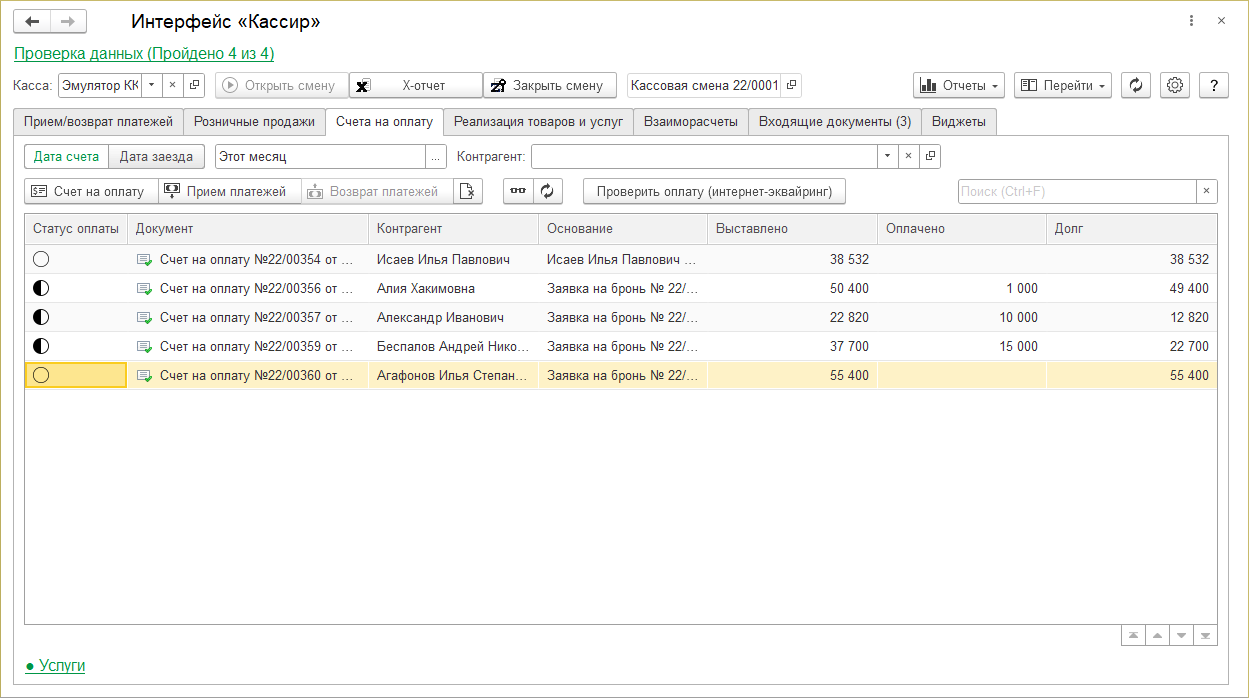The width and height of the screenshot is (1249, 698).
Task: Open settings gear icon
Action: 1175,85
